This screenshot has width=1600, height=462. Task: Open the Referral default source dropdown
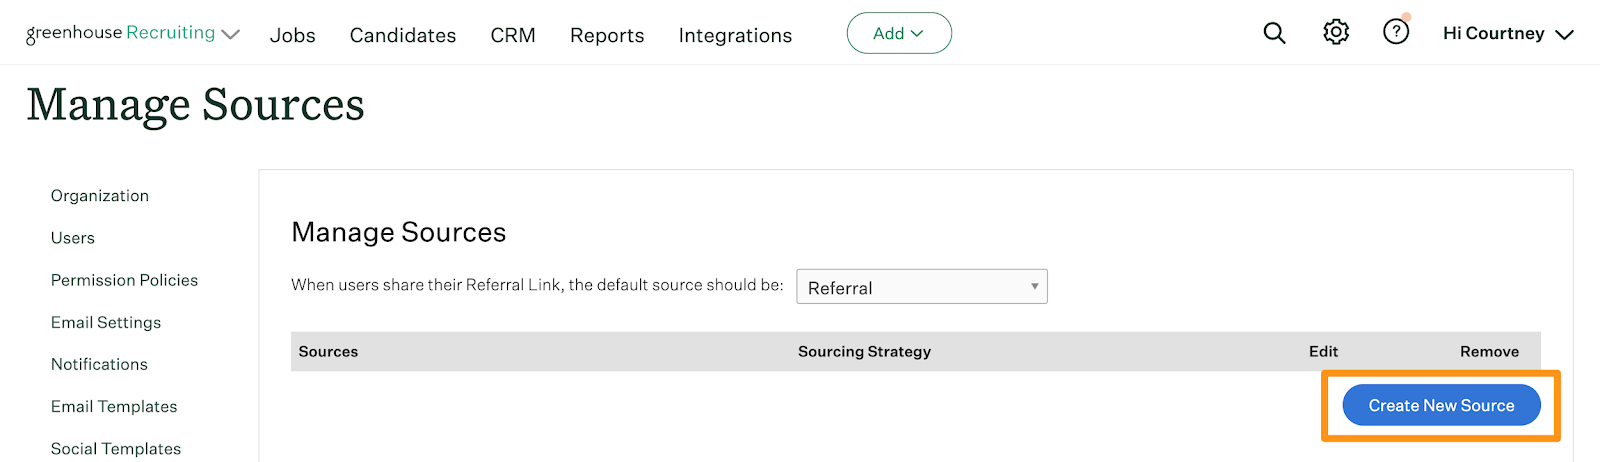[922, 287]
